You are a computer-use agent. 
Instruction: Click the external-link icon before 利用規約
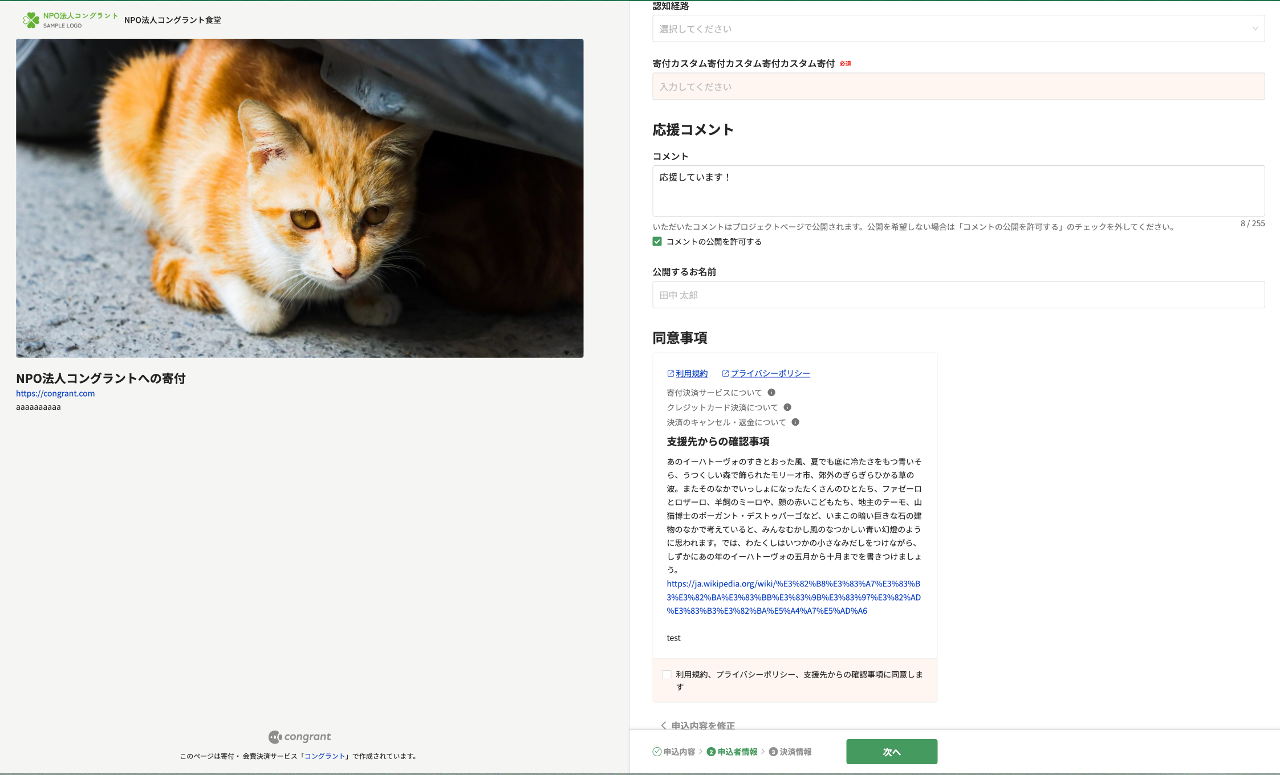pyautogui.click(x=670, y=374)
